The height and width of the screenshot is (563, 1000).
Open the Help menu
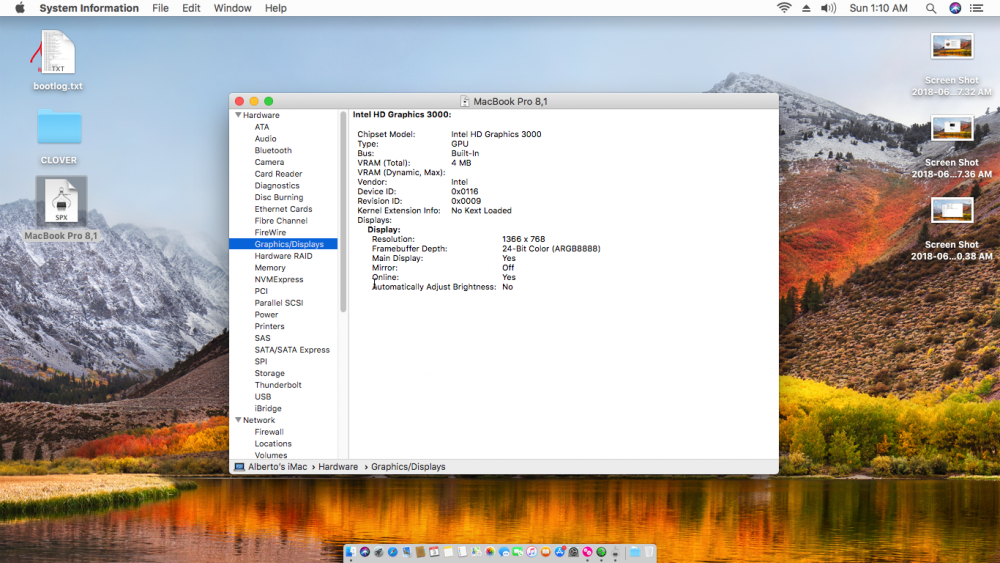click(x=276, y=8)
